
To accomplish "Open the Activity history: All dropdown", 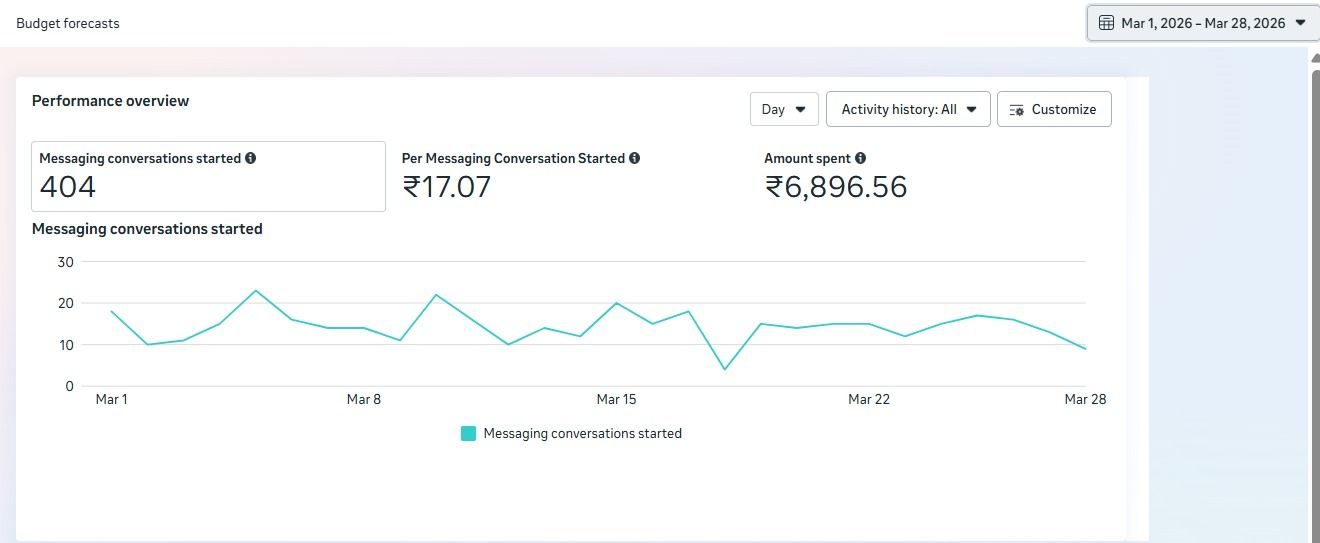I will click(908, 109).
